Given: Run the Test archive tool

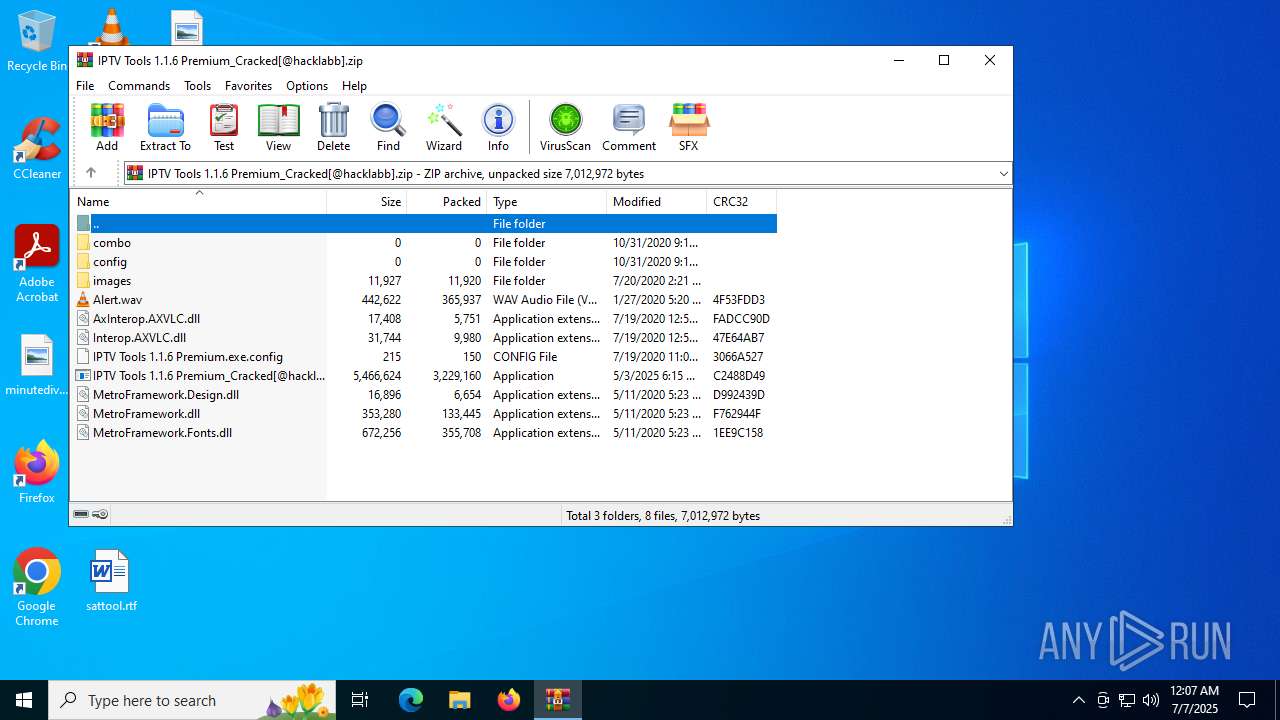Looking at the screenshot, I should click(224, 127).
